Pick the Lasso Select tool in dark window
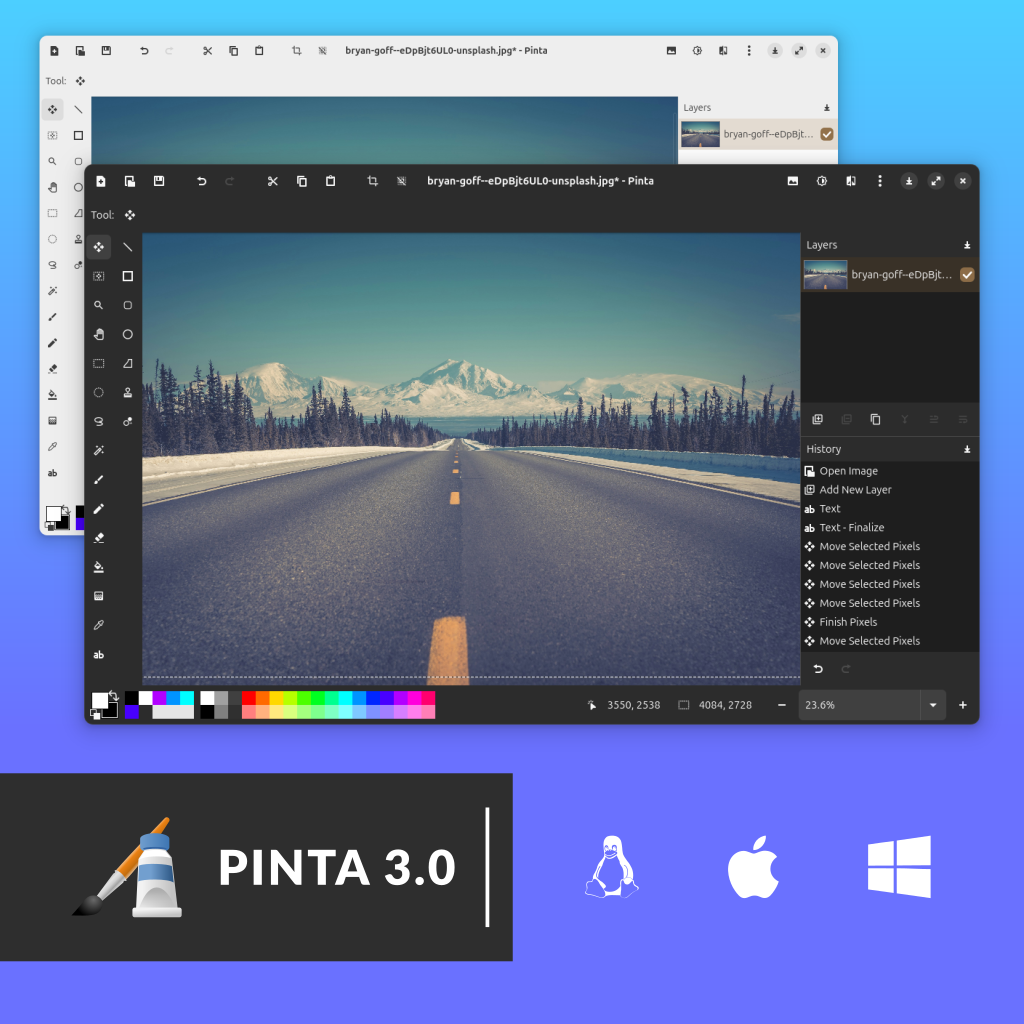 coord(99,421)
